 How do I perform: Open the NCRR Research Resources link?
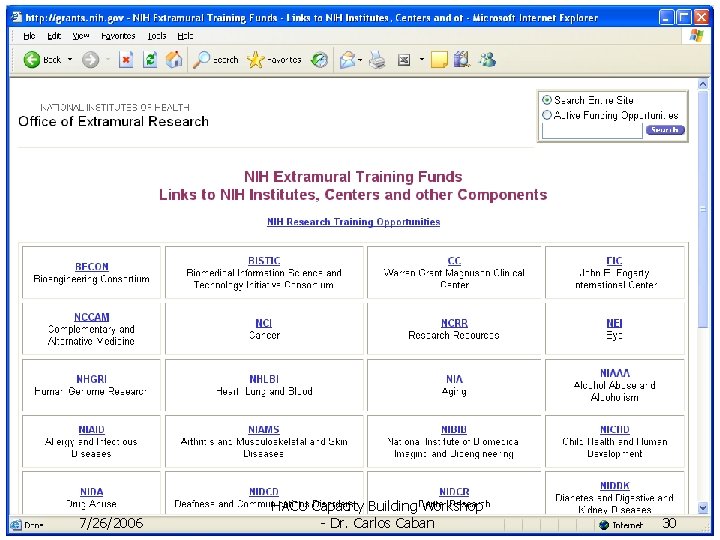pyautogui.click(x=454, y=323)
